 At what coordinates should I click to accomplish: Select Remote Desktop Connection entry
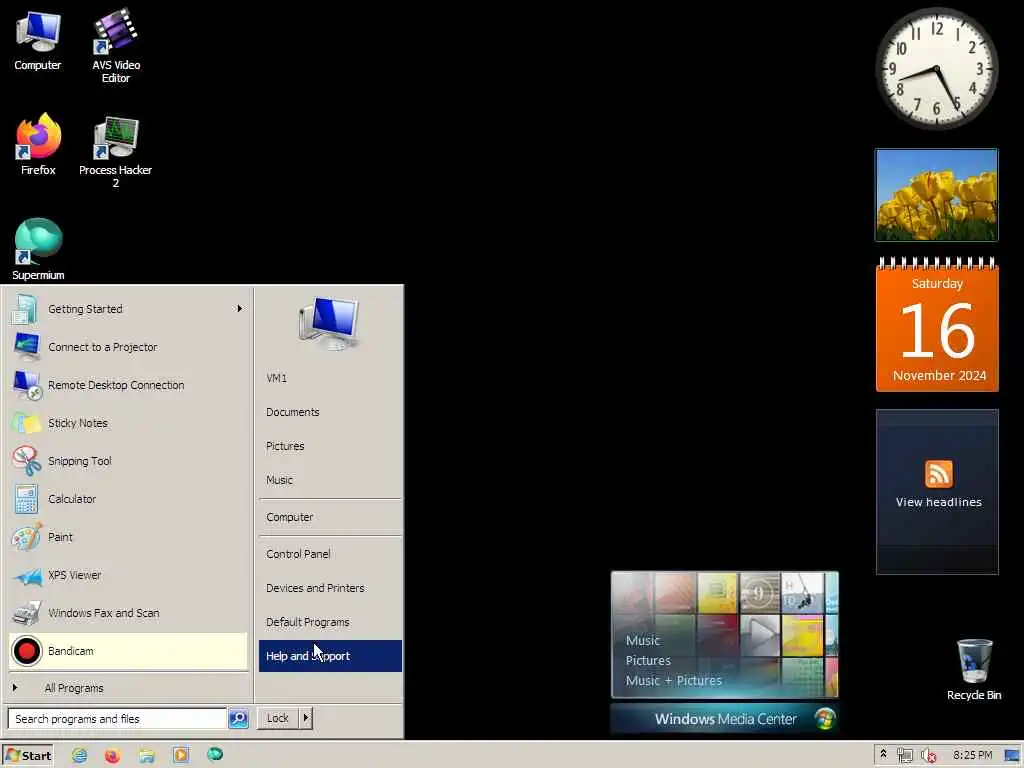(x=129, y=385)
